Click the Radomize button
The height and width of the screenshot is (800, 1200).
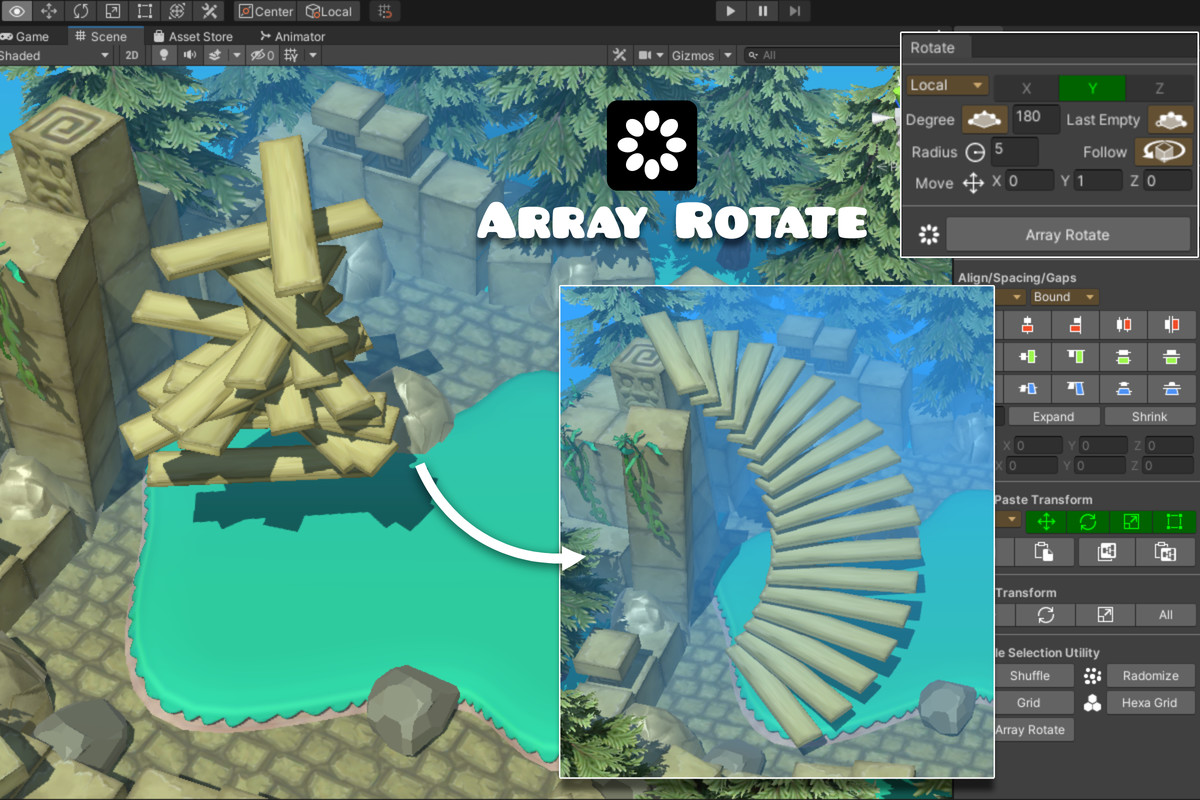pos(1150,676)
